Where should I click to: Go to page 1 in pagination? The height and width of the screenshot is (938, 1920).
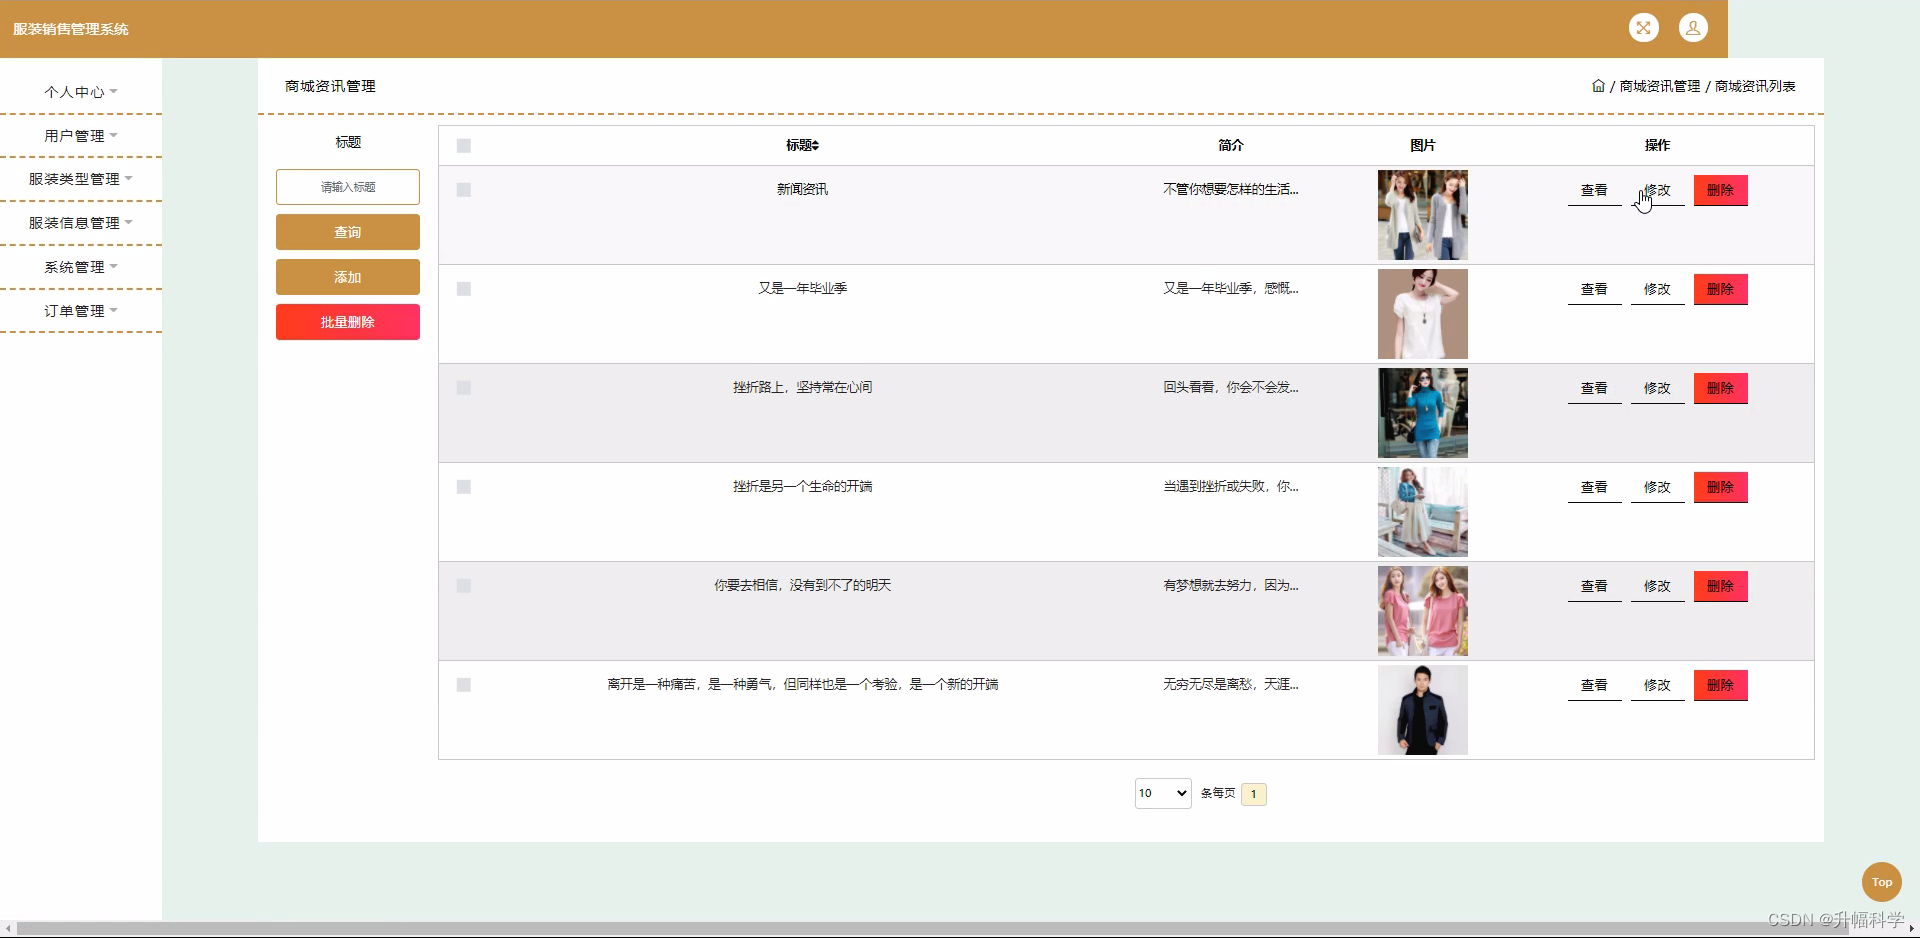(1254, 794)
